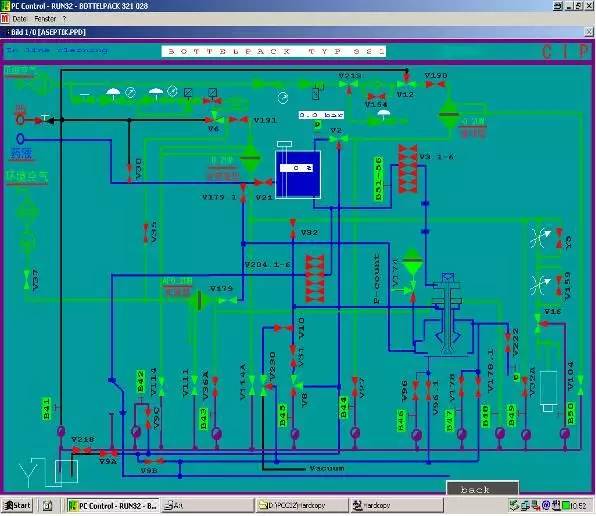Image resolution: width=596 pixels, height=516 pixels.
Task: Select the V8 three-way valve
Action: pos(295,385)
